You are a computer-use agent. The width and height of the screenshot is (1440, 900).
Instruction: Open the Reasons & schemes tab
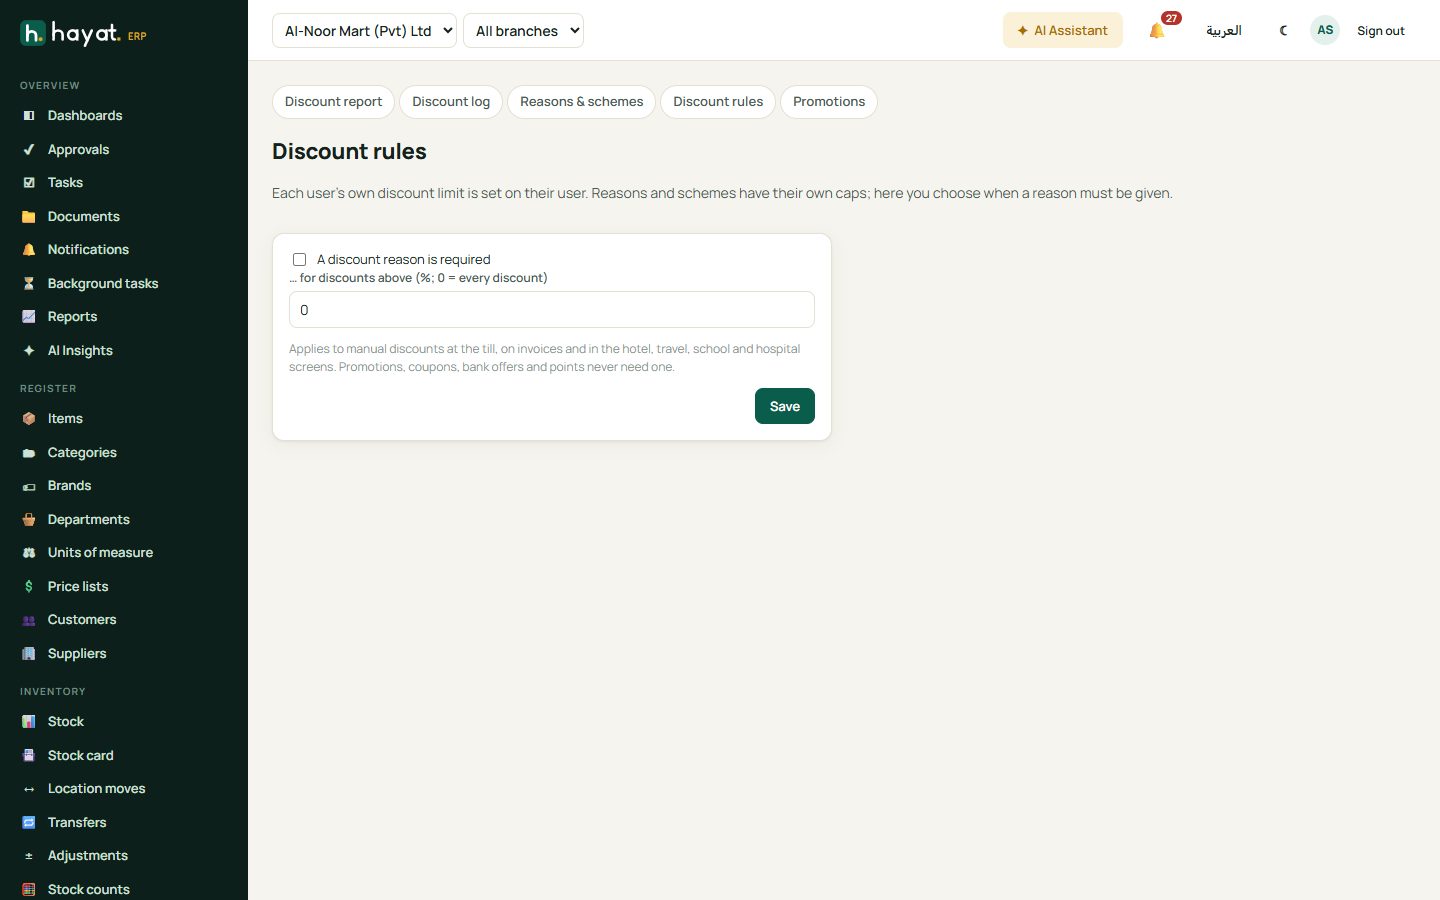point(581,102)
